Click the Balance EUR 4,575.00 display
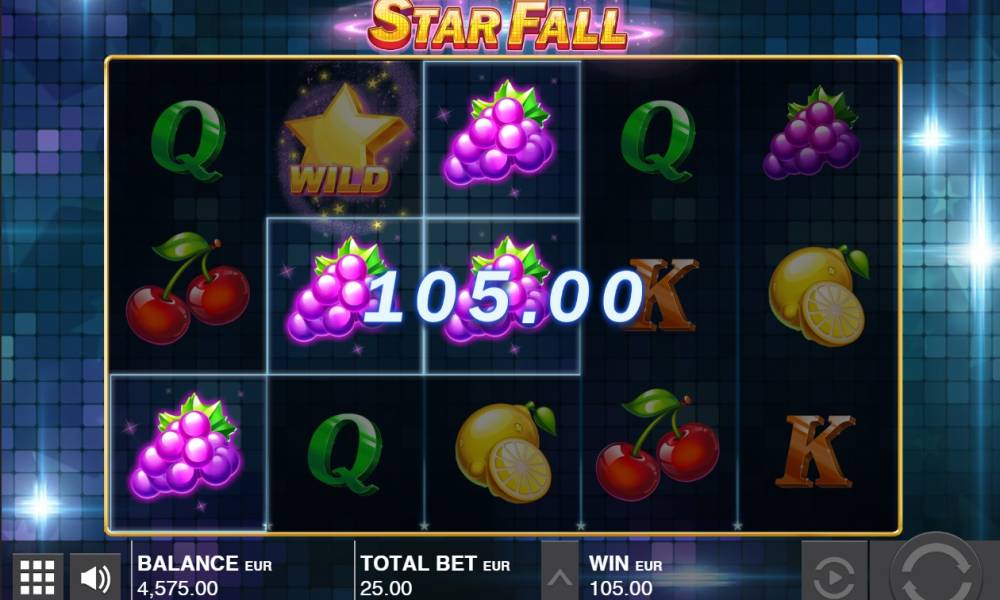The height and width of the screenshot is (600, 1000). [205, 575]
